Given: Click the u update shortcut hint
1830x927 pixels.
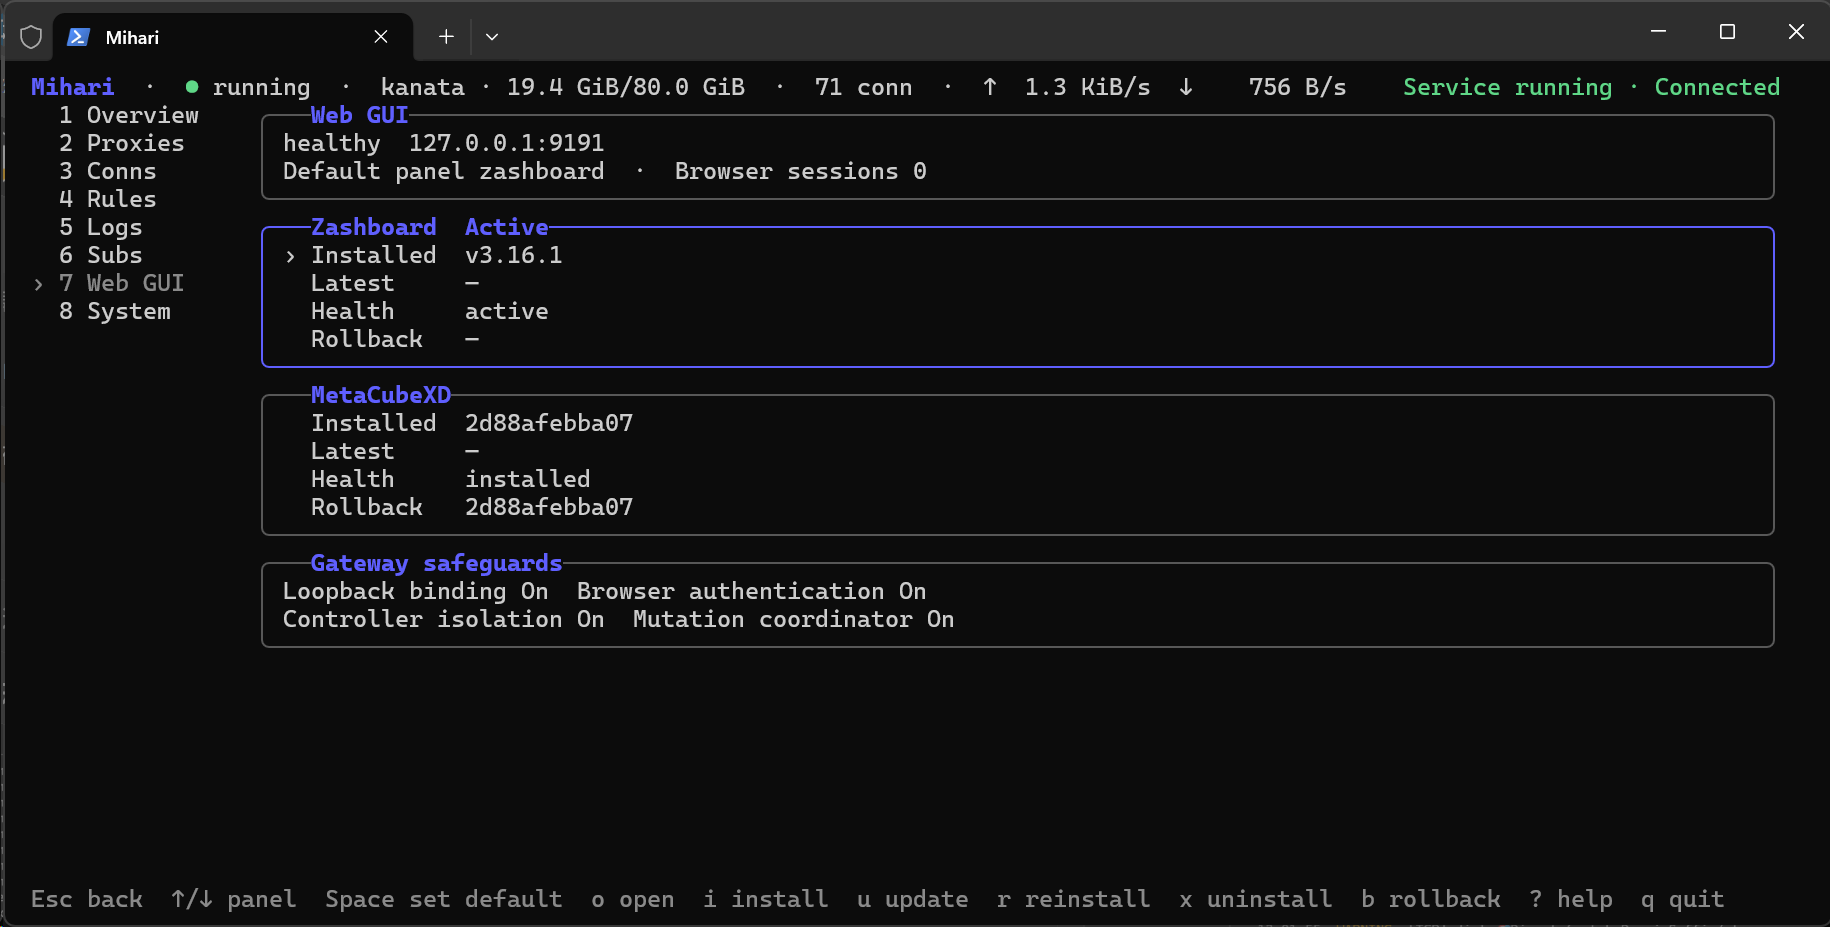Looking at the screenshot, I should pos(913,899).
